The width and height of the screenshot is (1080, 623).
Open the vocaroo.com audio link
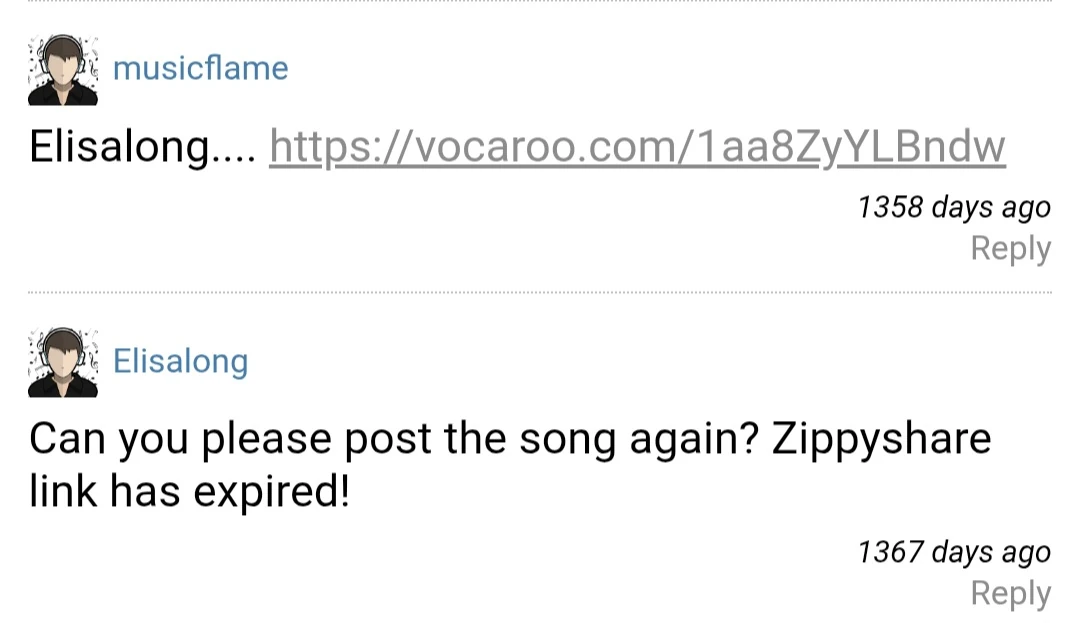(x=637, y=148)
